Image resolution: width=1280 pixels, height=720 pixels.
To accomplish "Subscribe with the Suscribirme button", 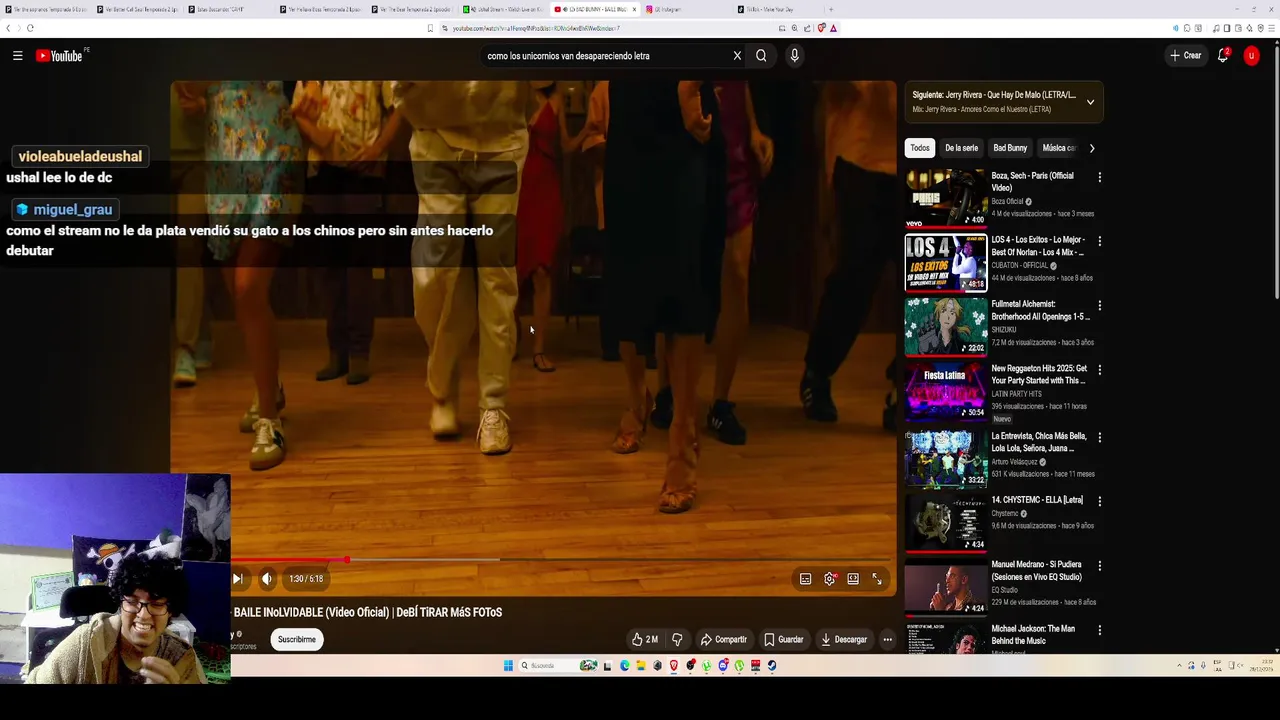I will (x=297, y=639).
